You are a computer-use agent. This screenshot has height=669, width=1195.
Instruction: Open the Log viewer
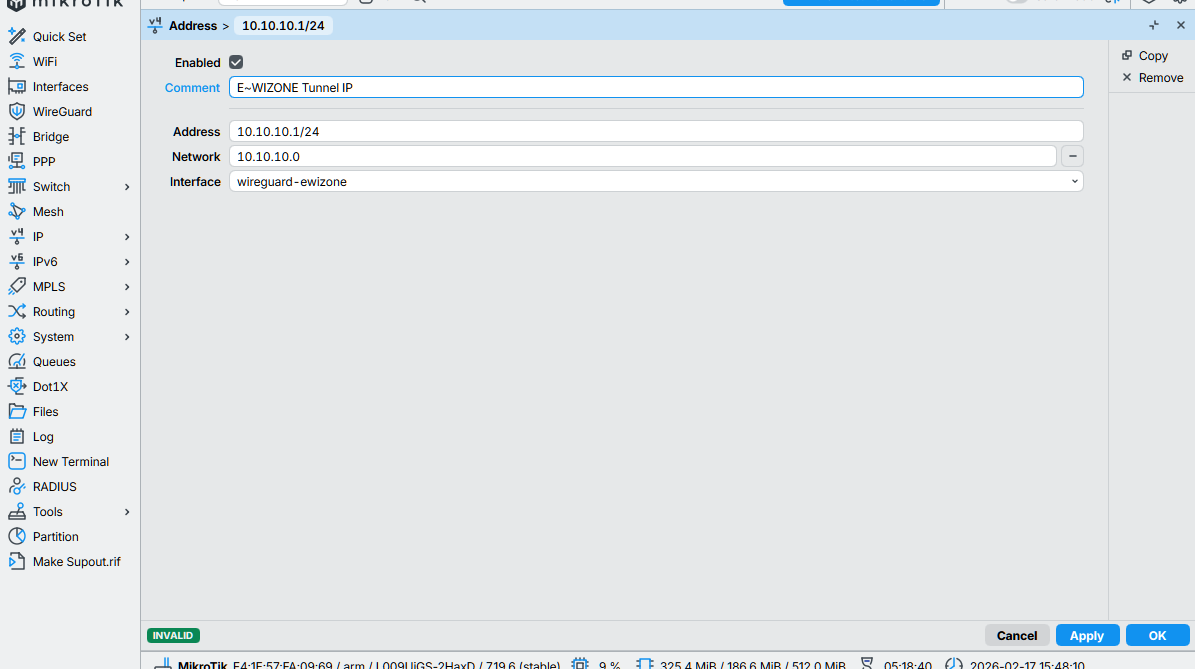click(45, 436)
